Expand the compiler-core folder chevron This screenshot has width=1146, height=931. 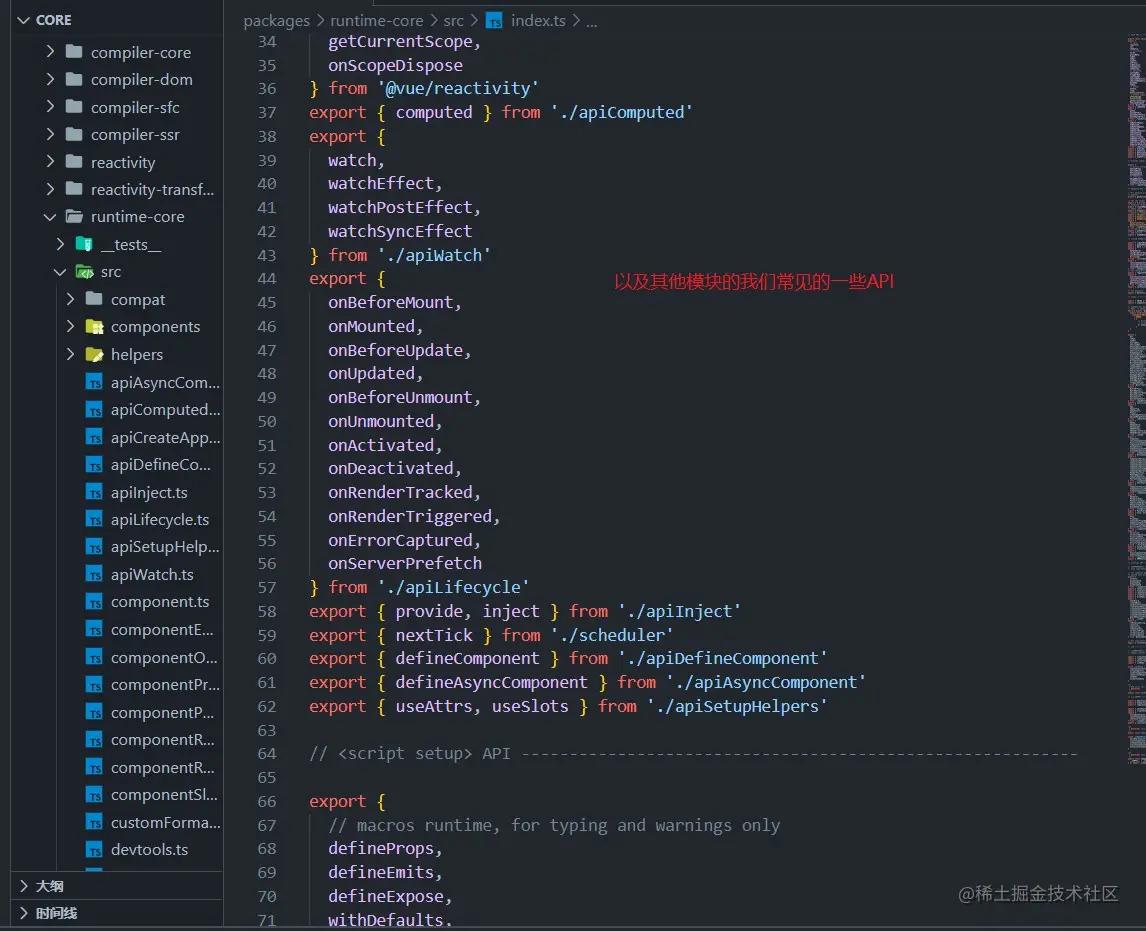point(50,52)
